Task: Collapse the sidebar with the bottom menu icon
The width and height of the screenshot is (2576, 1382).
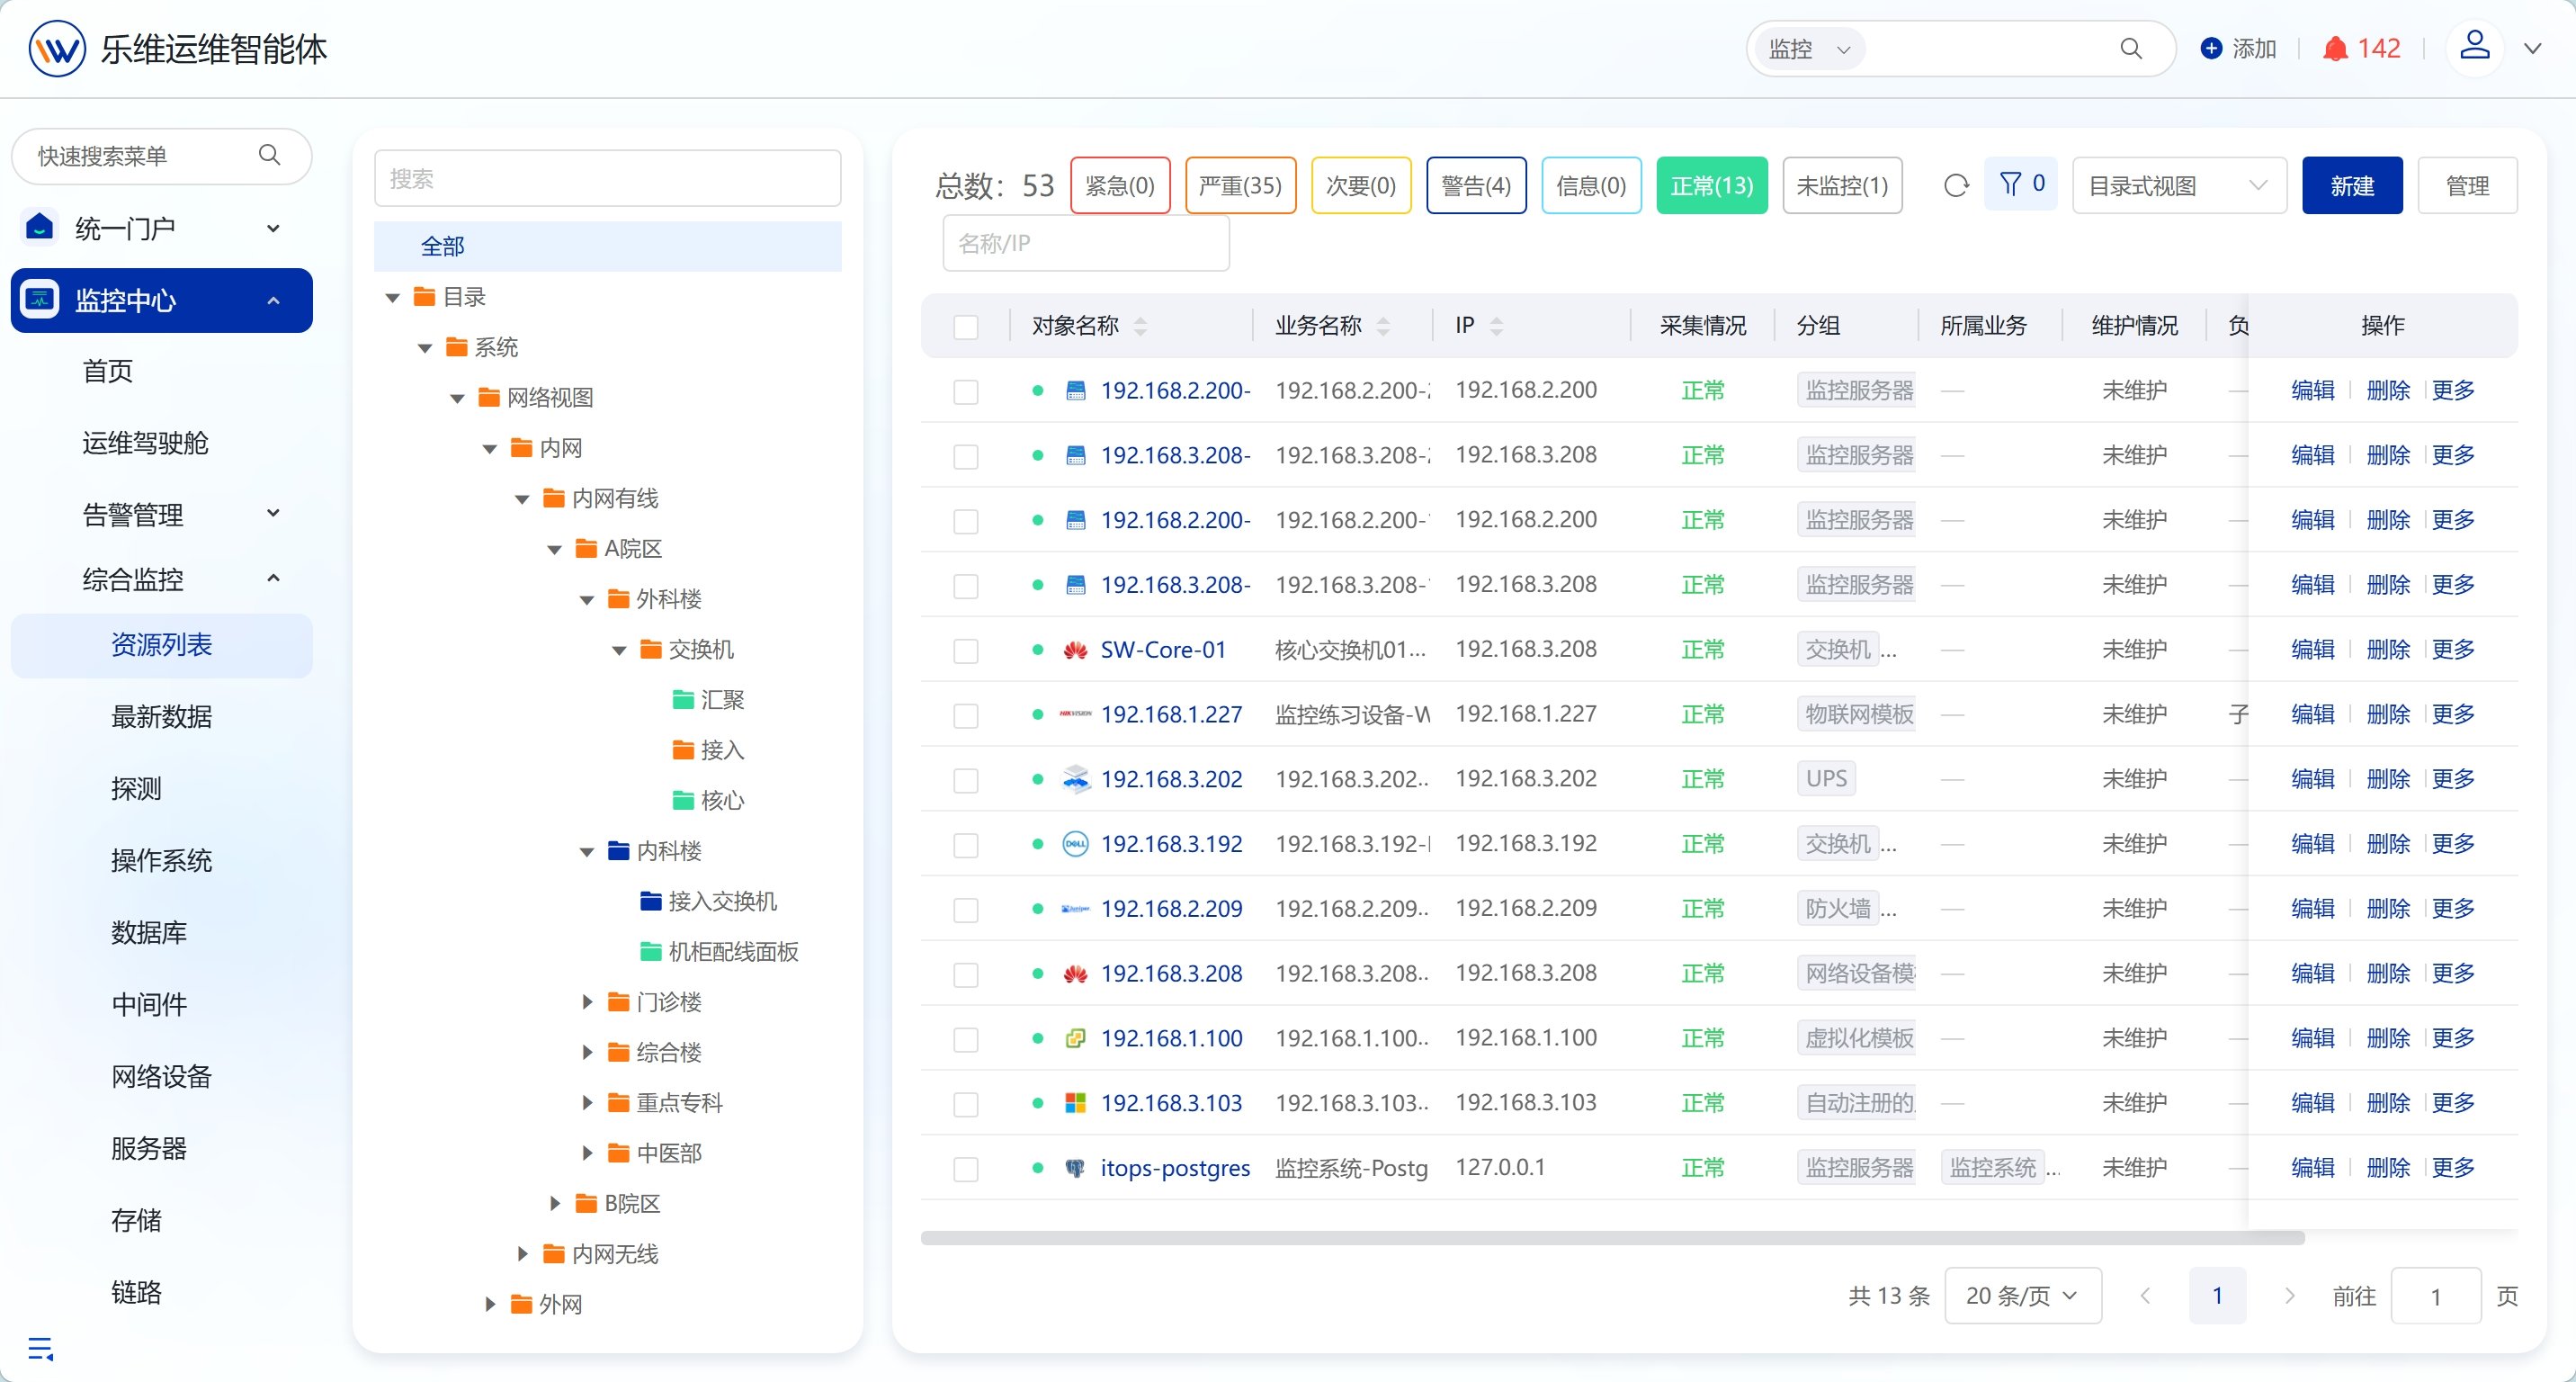Action: click(41, 1349)
